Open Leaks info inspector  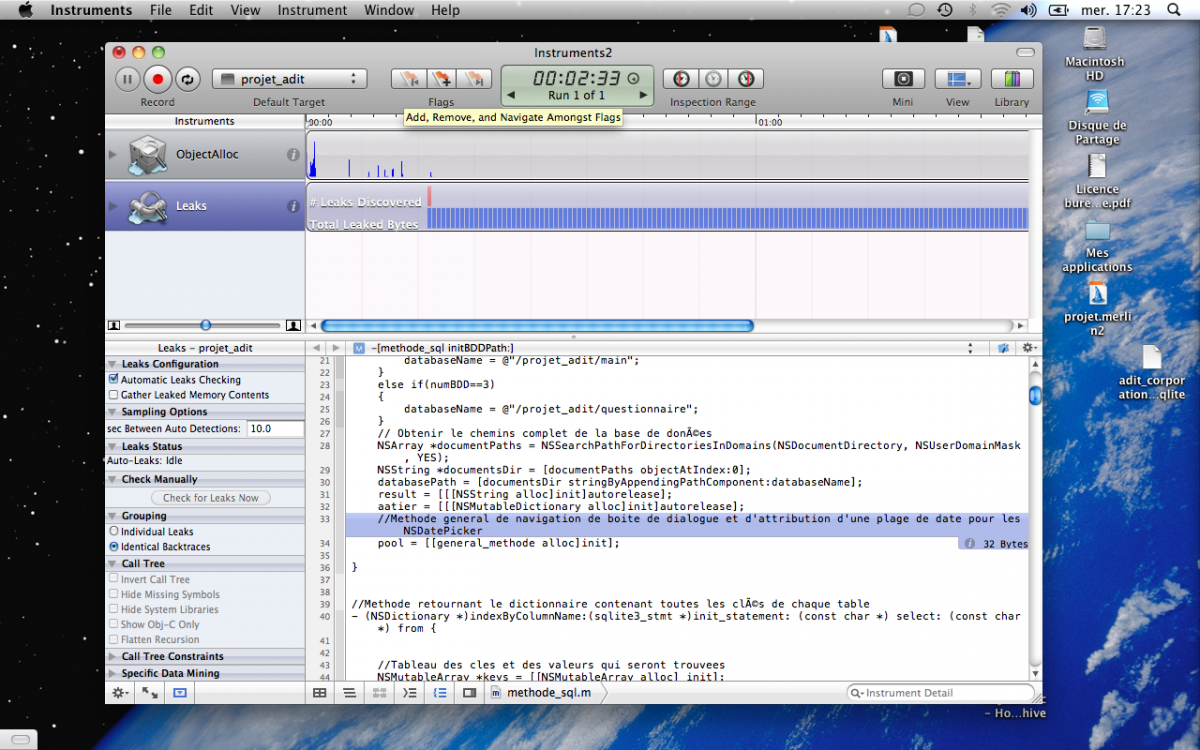tap(293, 206)
